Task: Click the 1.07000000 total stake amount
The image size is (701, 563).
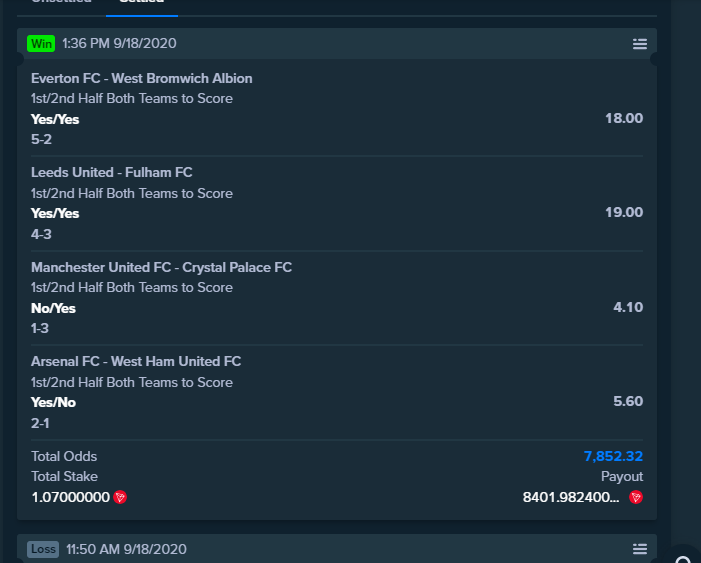Action: point(71,497)
